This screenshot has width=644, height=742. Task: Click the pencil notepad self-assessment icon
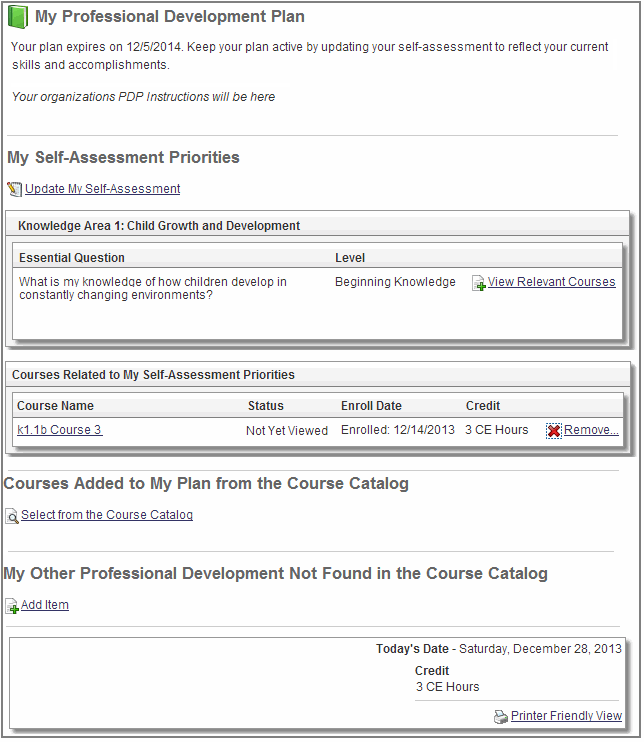pos(14,189)
